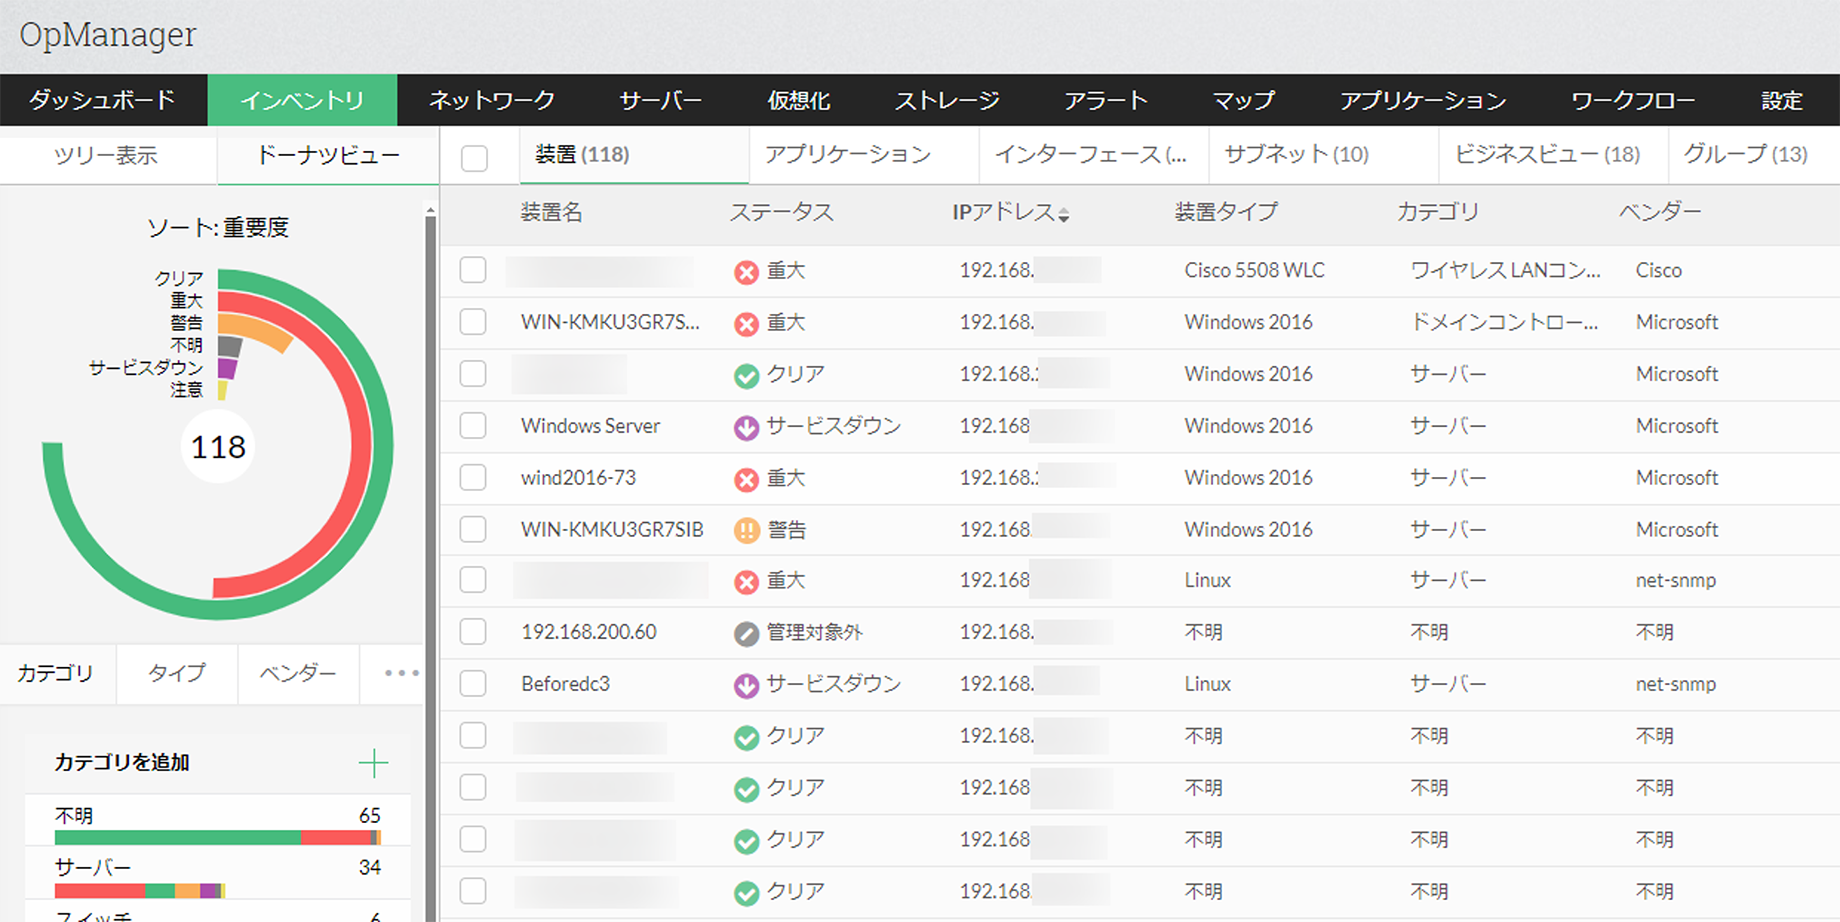Click the red critical ring of the donut chart

361,444
